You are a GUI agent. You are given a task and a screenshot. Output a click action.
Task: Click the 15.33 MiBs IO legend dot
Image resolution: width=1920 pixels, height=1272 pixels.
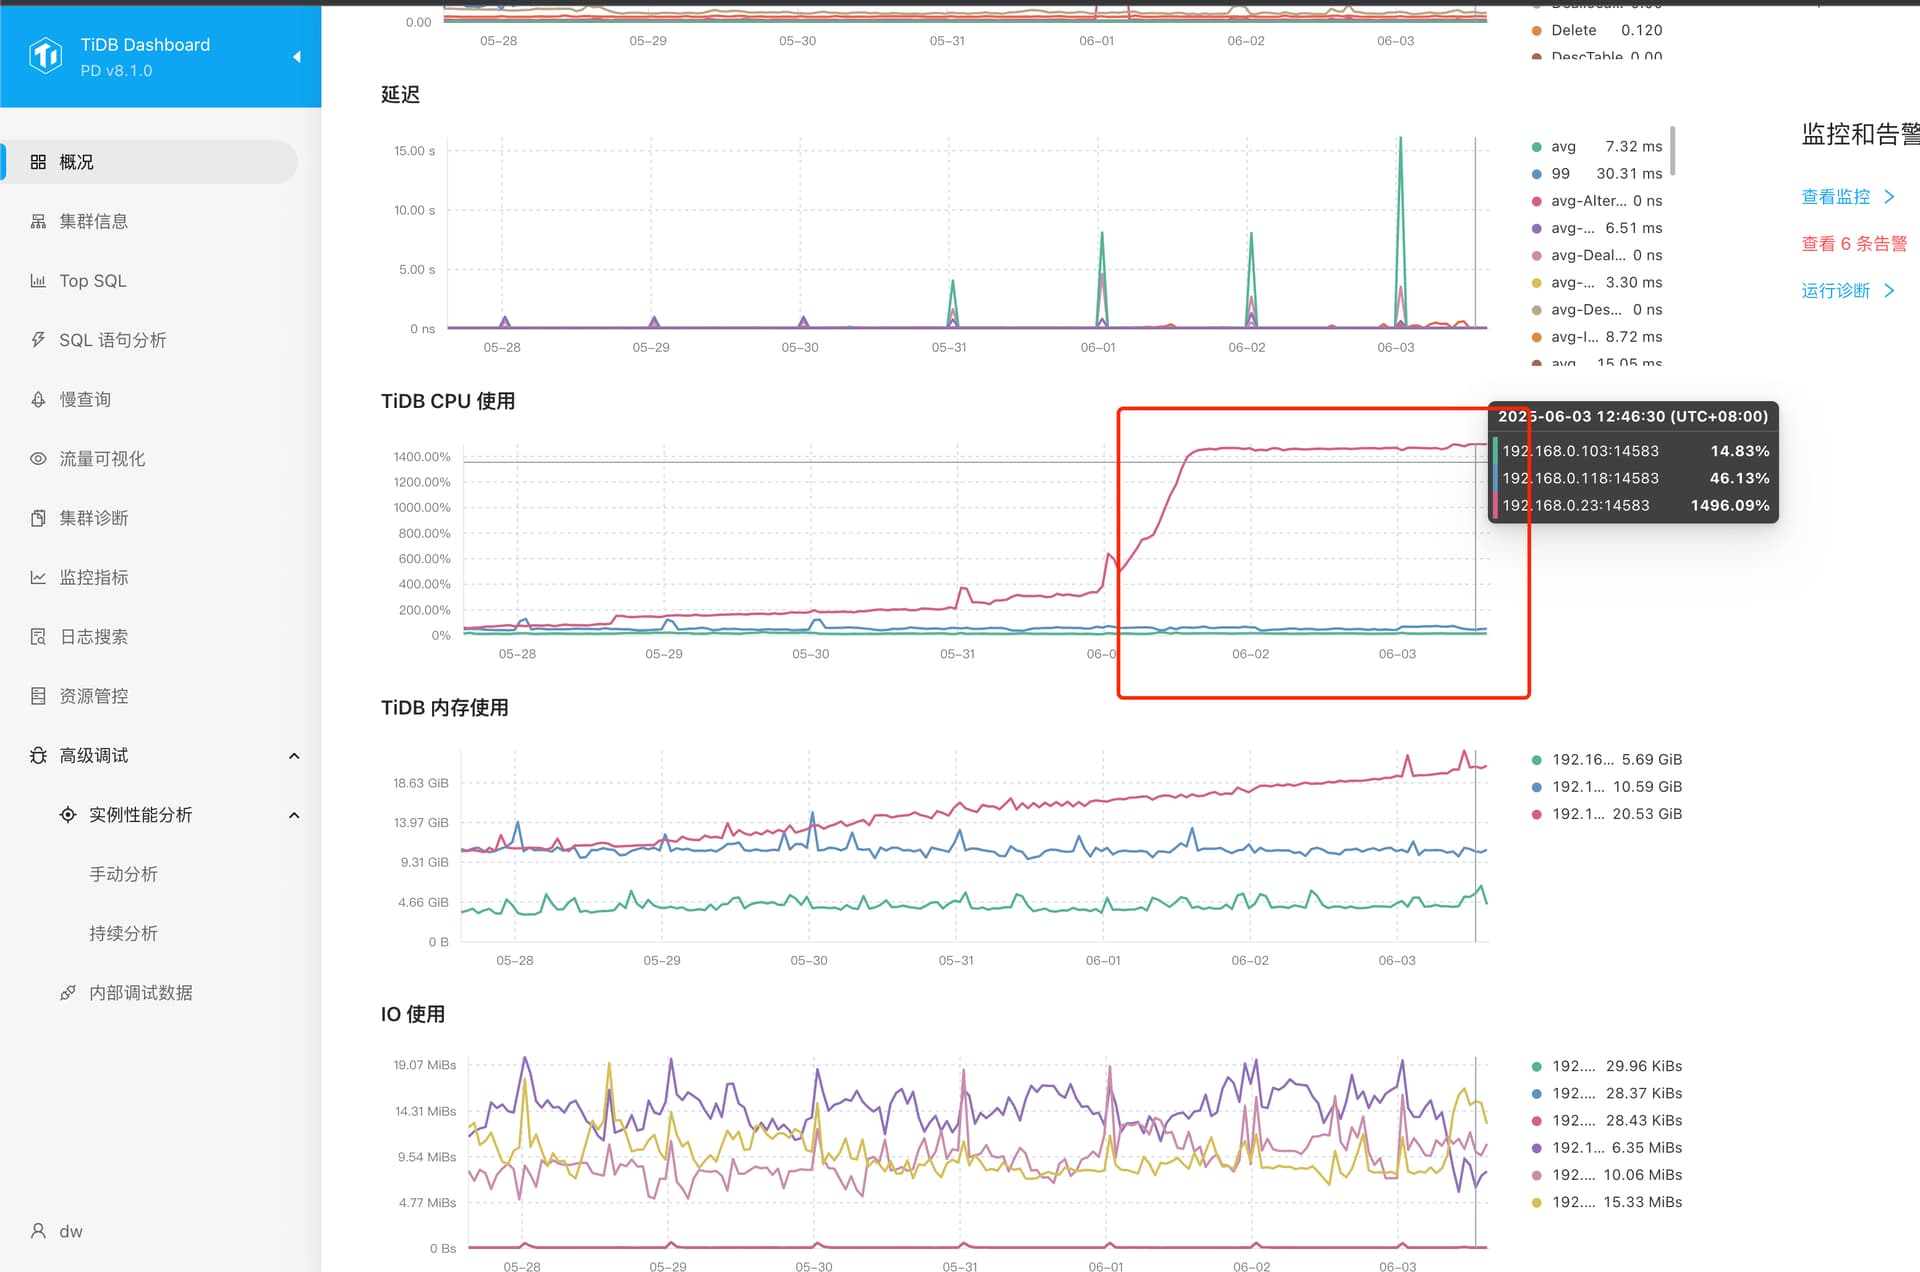click(1537, 1203)
